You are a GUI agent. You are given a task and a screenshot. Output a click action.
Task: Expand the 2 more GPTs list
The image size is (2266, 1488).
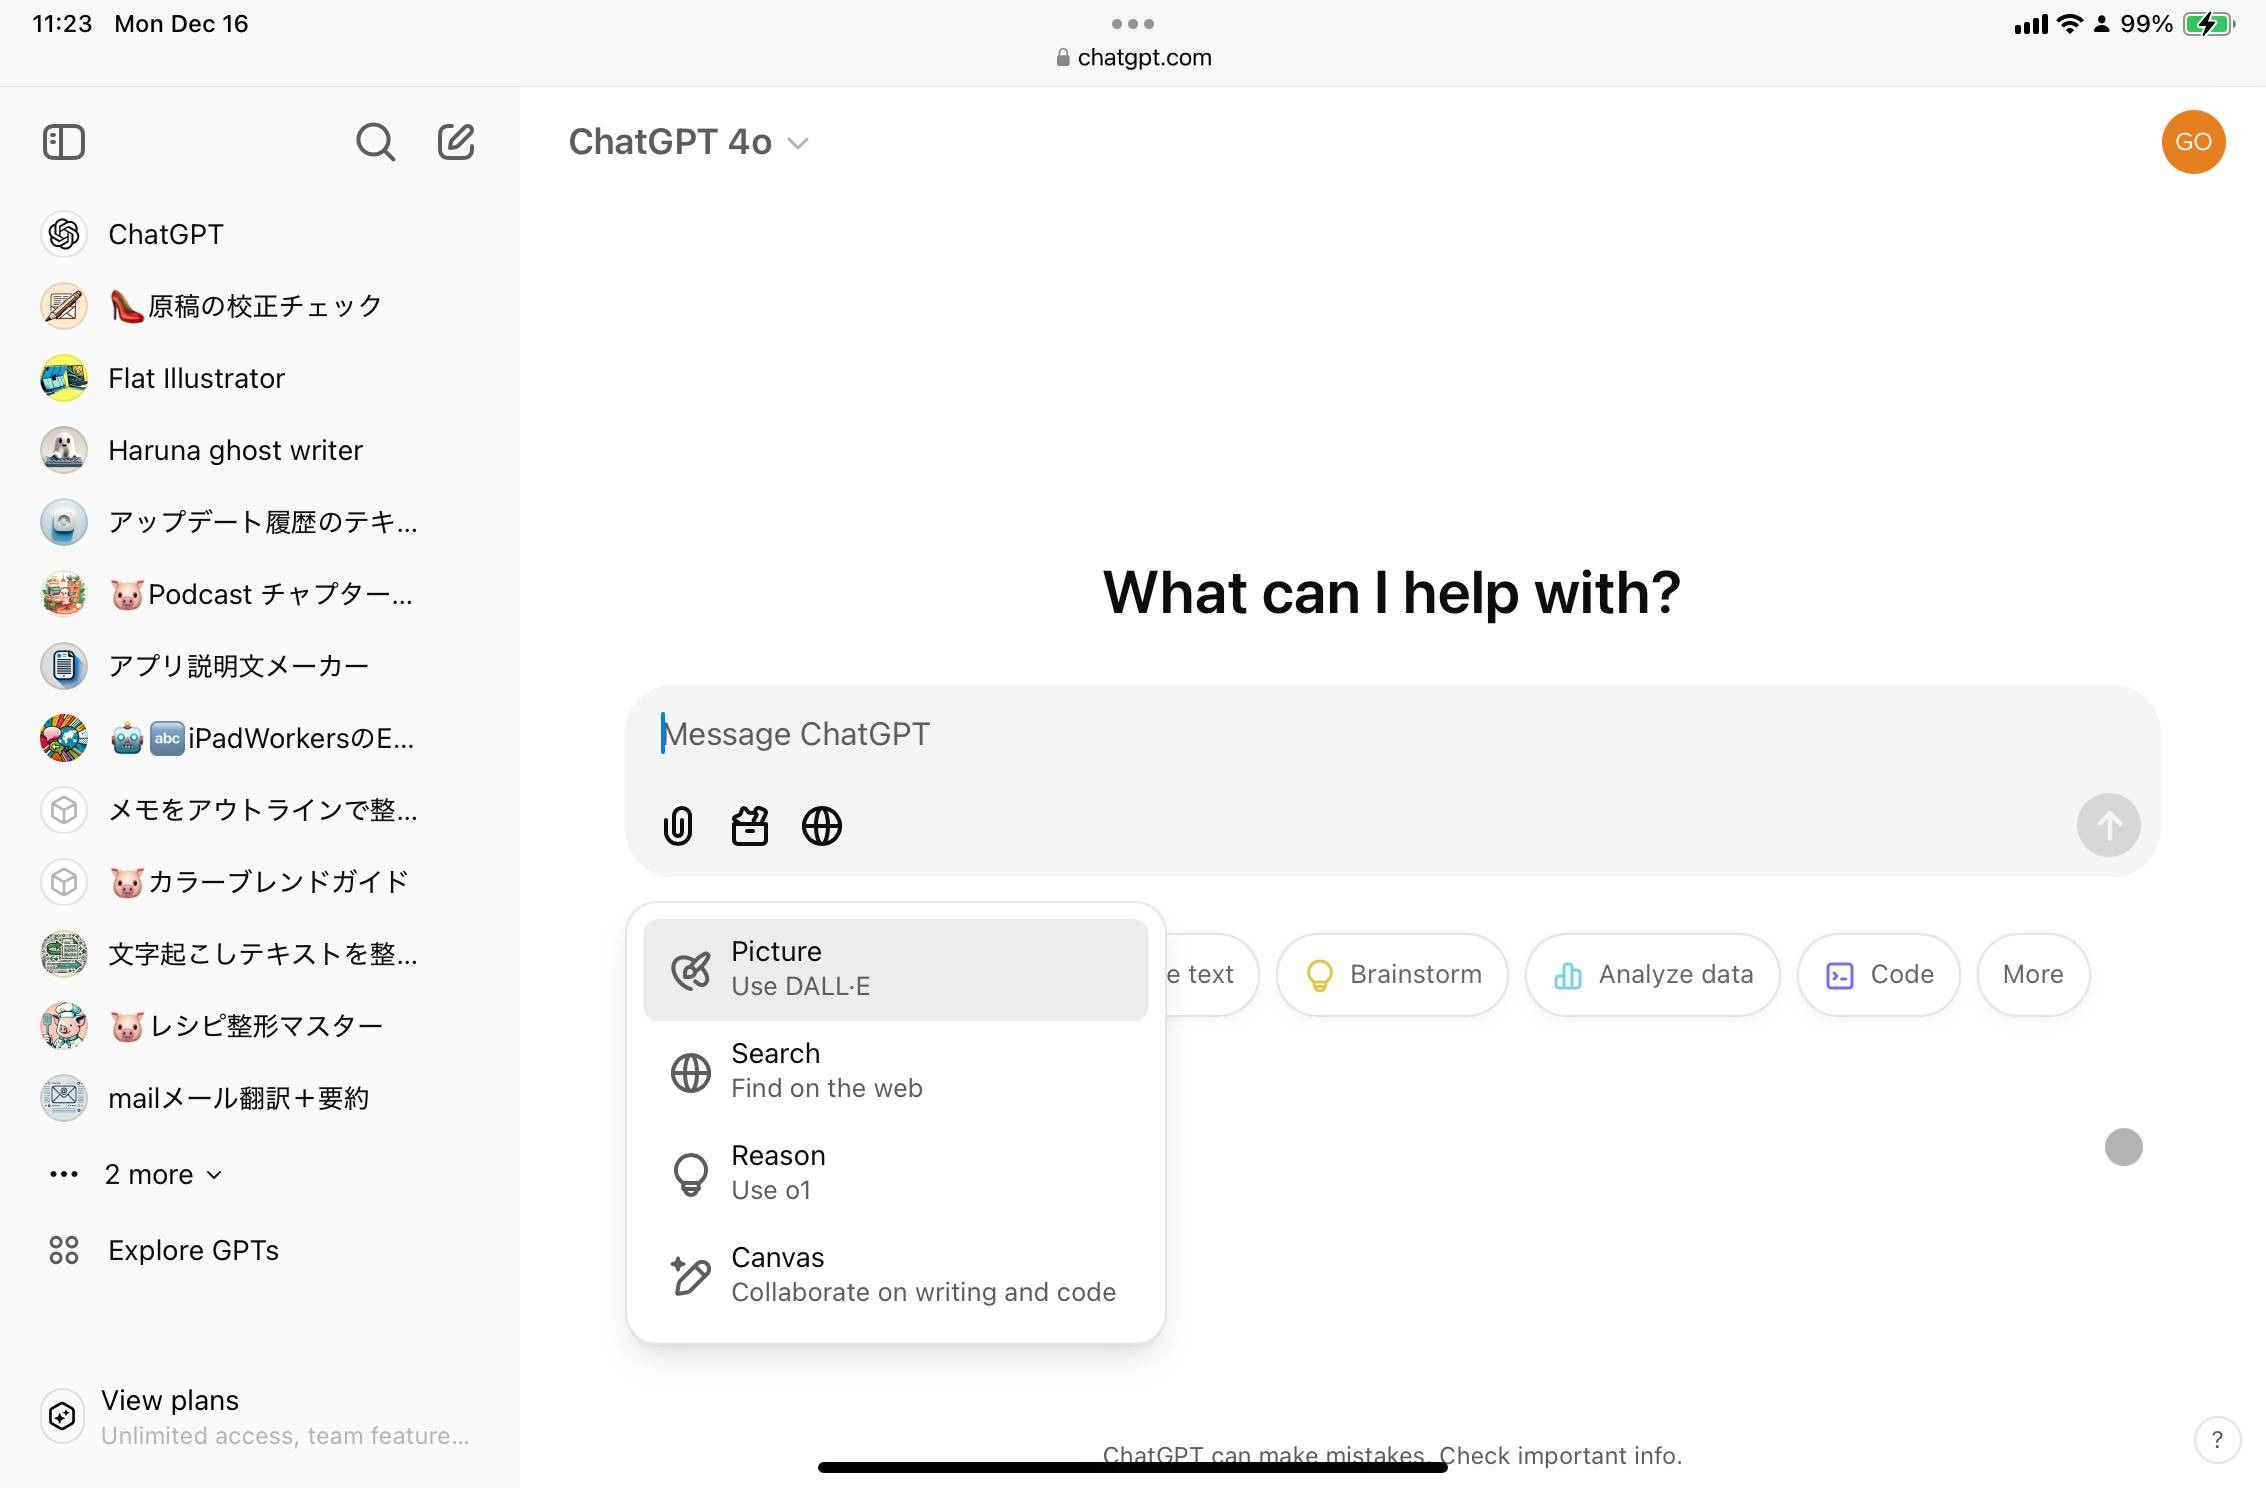click(x=162, y=1174)
